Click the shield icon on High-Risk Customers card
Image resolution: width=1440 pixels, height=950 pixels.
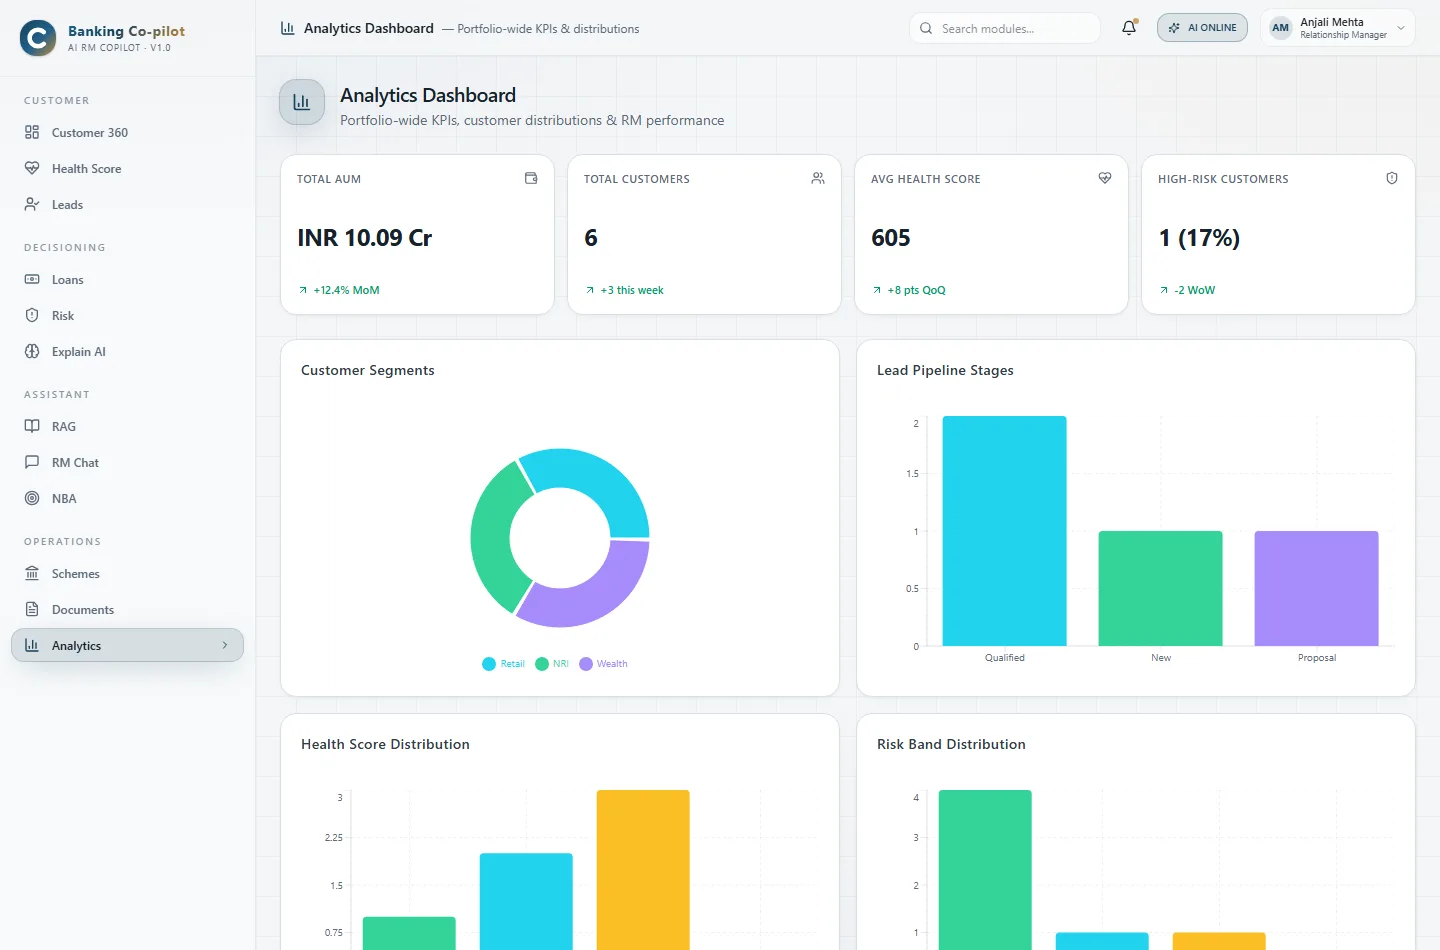pos(1392,178)
